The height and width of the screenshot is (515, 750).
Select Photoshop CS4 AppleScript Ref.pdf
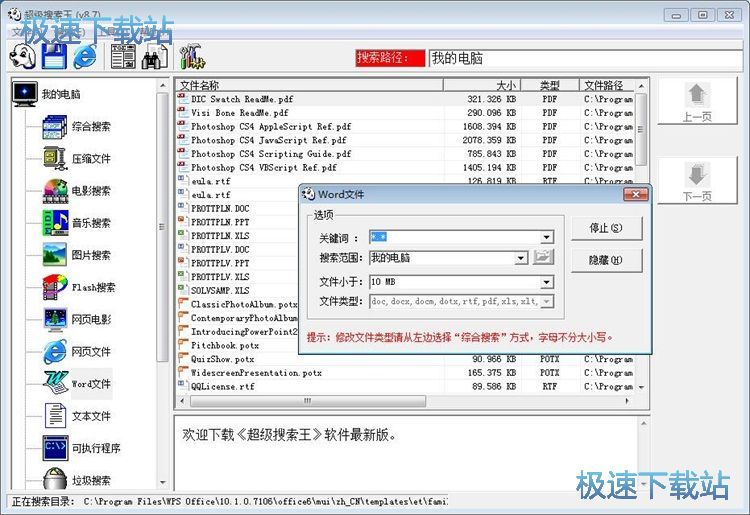(x=406, y=127)
